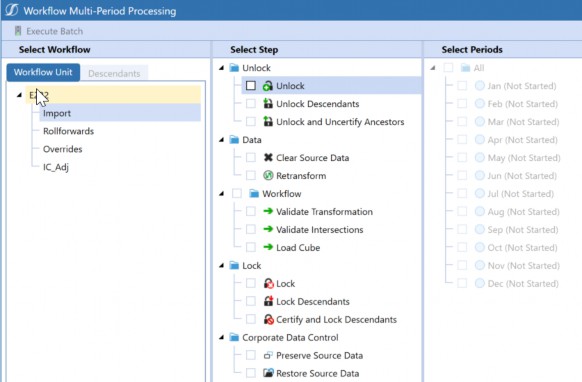This screenshot has height=382, width=582.
Task: Select the IC_Adj workflow item
Action: [56, 167]
